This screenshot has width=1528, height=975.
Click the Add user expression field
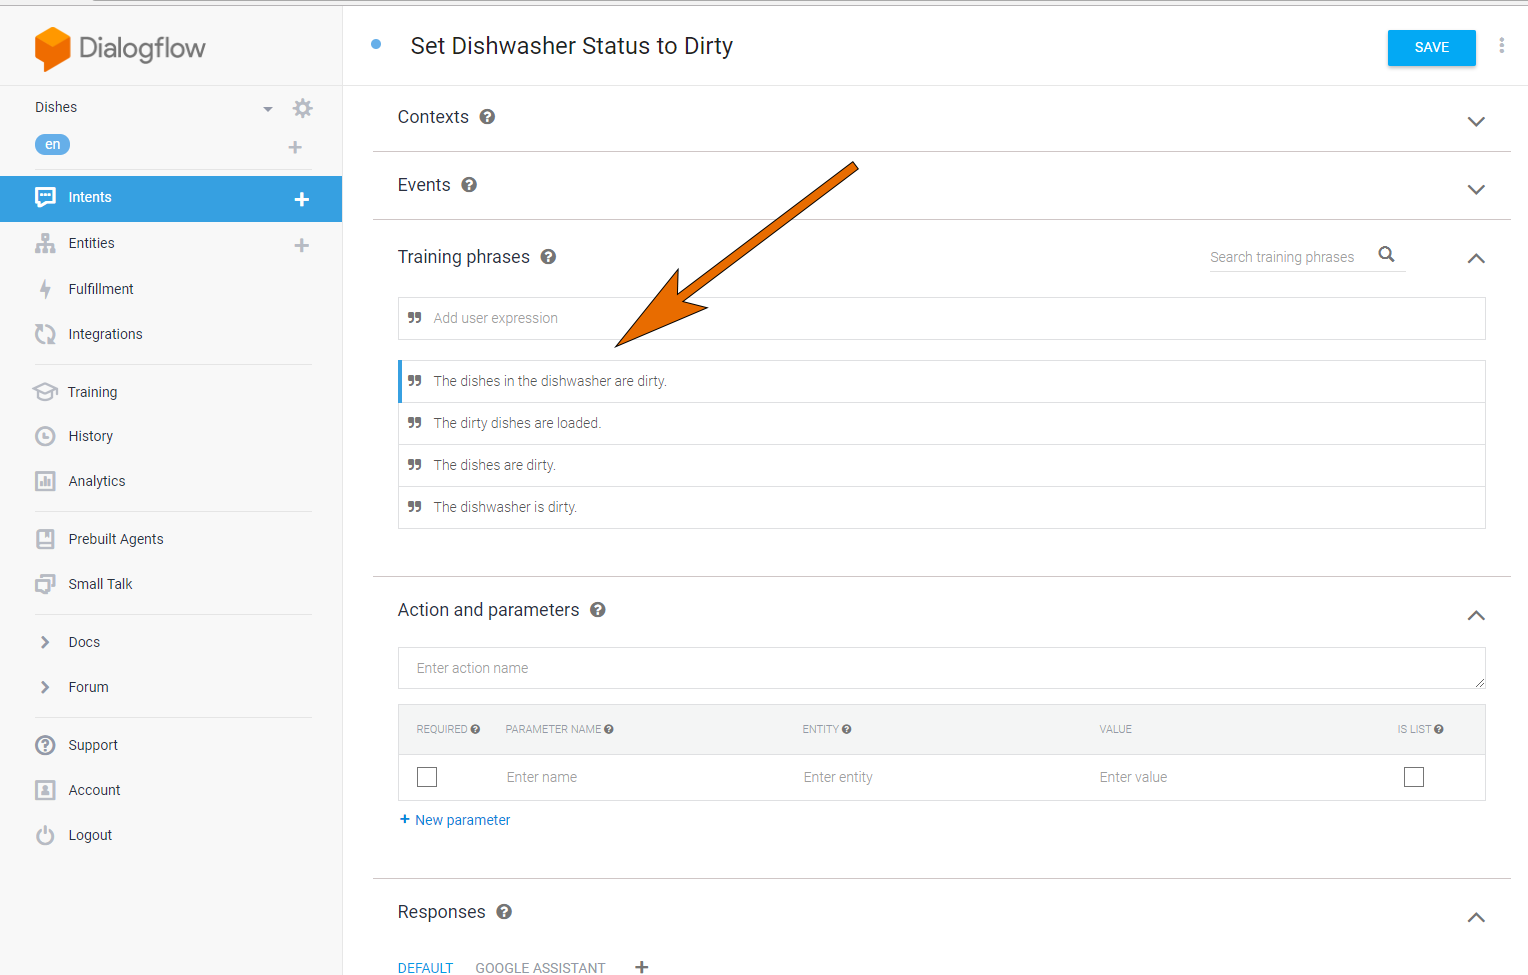[940, 318]
